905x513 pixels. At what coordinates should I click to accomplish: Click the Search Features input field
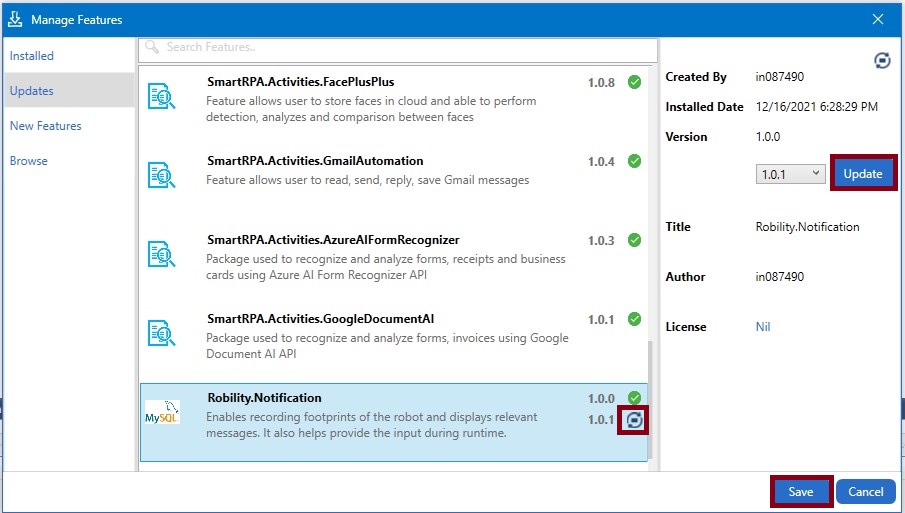click(400, 47)
